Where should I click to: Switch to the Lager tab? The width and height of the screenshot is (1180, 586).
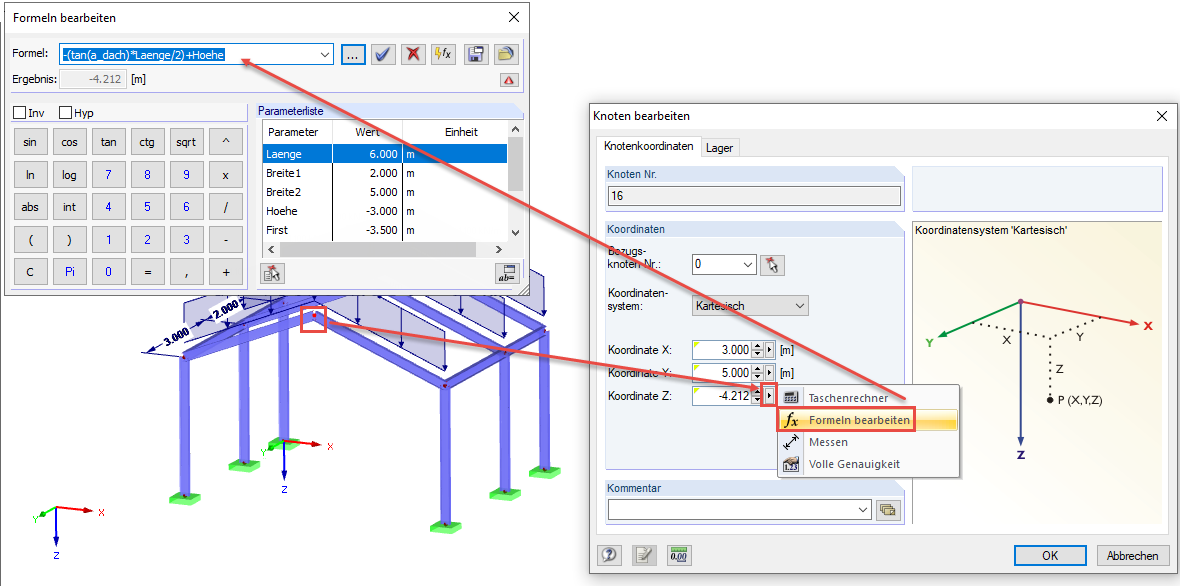pos(719,148)
